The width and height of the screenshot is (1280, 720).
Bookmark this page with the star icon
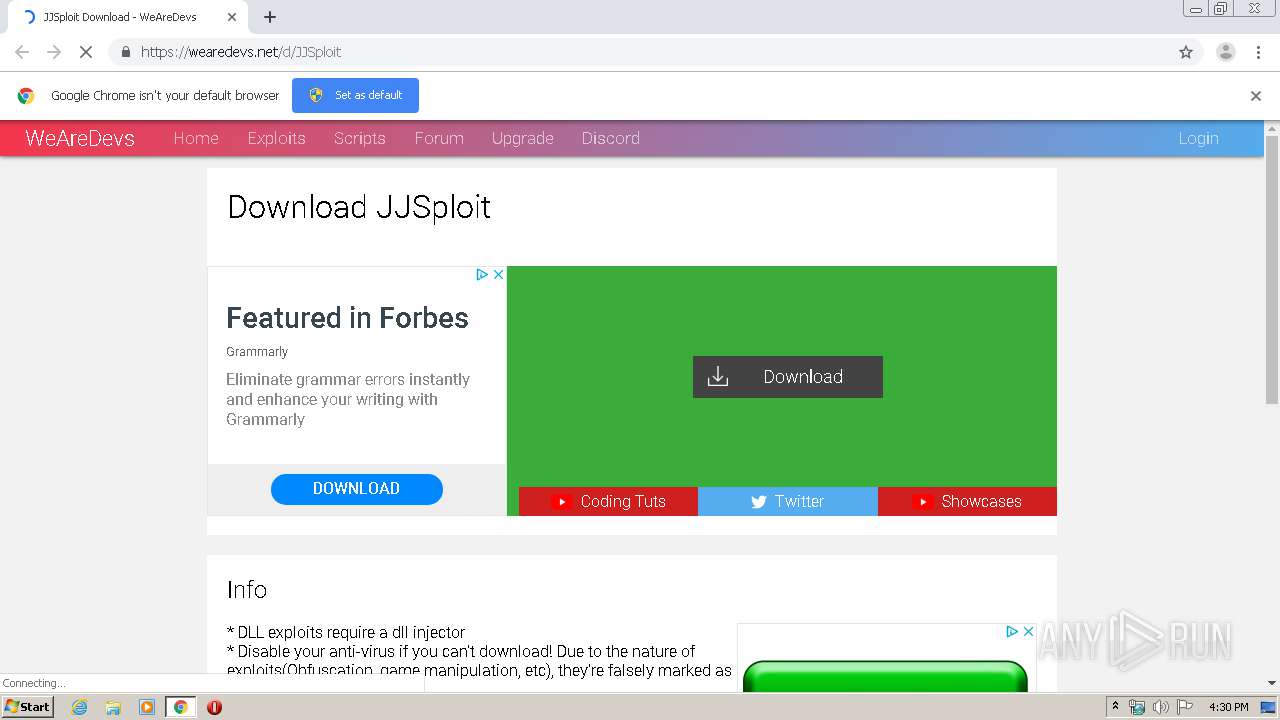coord(1186,52)
